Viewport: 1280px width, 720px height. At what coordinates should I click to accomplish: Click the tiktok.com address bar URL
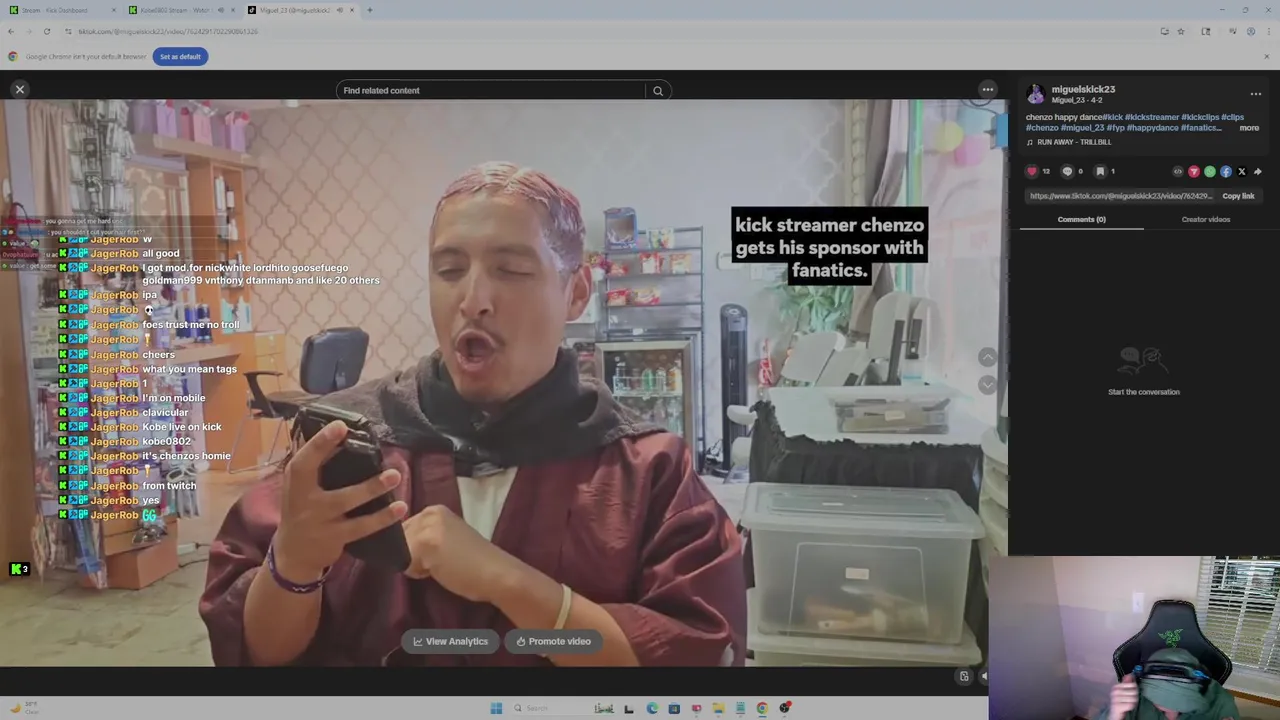point(168,31)
